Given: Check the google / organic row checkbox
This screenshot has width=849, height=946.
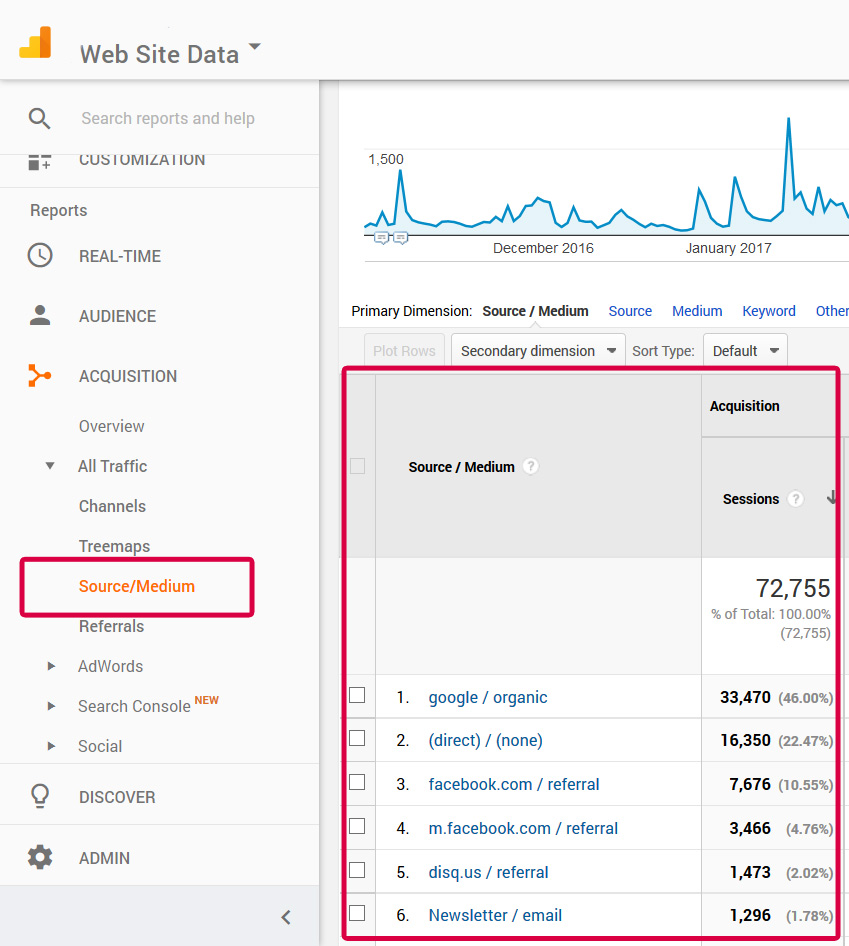Looking at the screenshot, I should click(x=357, y=696).
